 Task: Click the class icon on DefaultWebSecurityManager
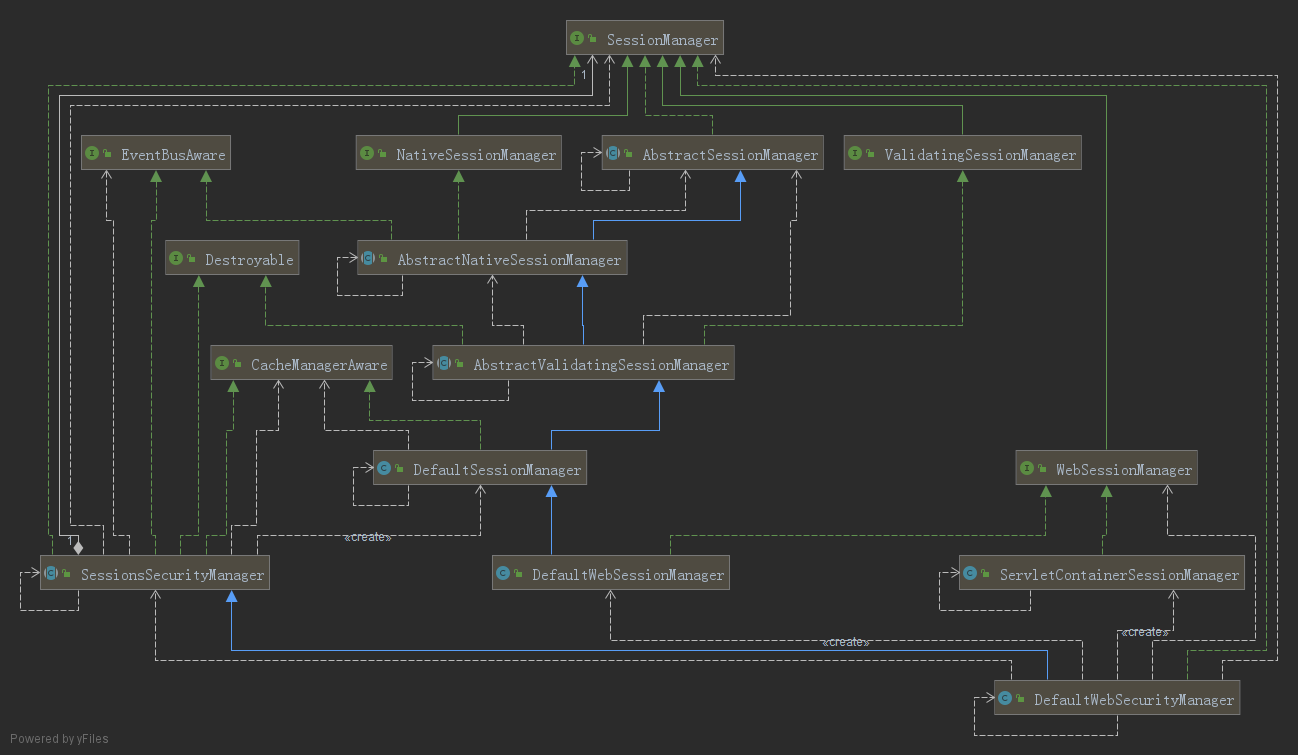(x=1004, y=699)
